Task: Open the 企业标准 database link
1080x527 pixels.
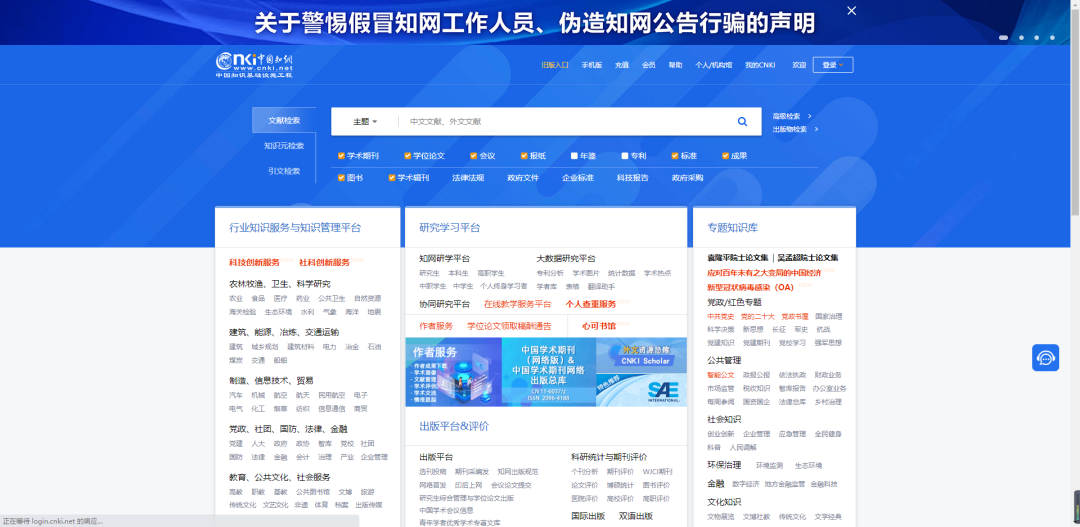Action: 578,178
